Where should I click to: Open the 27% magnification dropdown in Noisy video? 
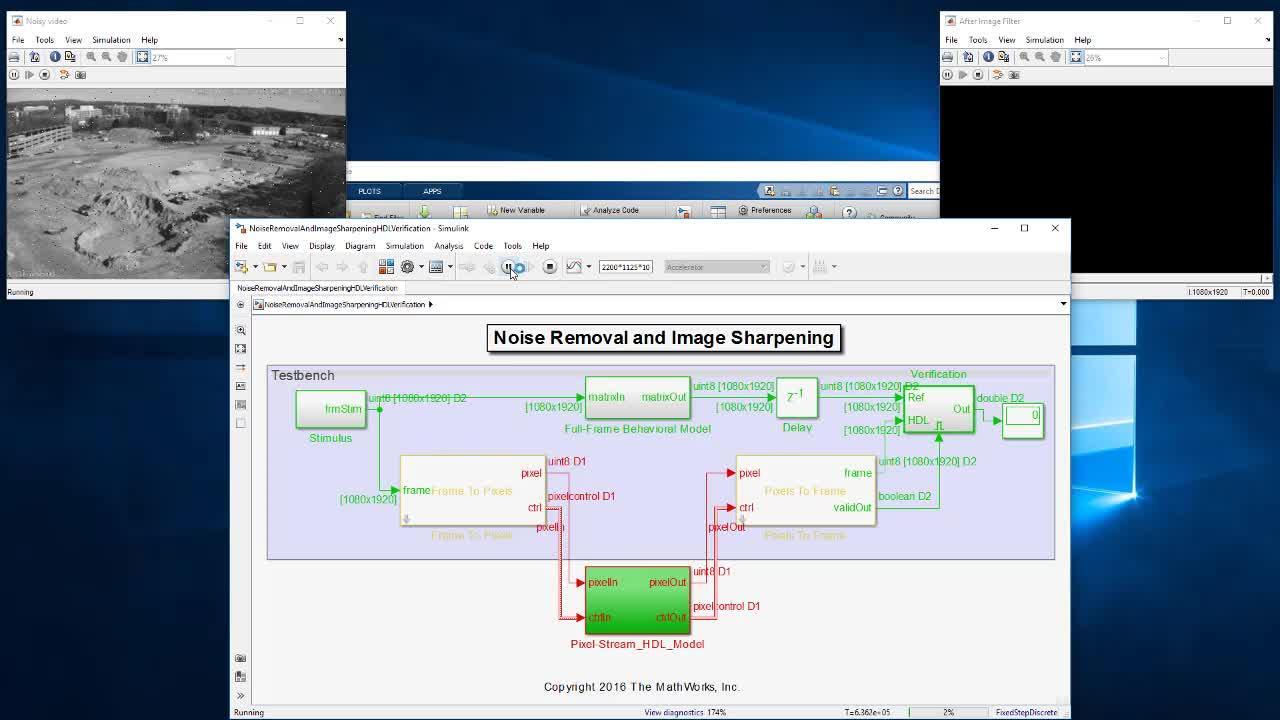228,57
